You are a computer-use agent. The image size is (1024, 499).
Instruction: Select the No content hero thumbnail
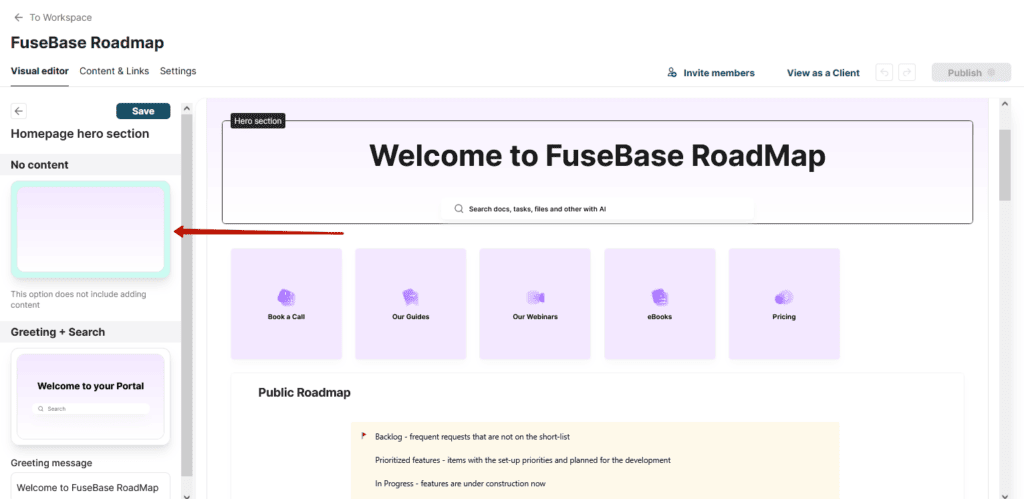point(91,229)
